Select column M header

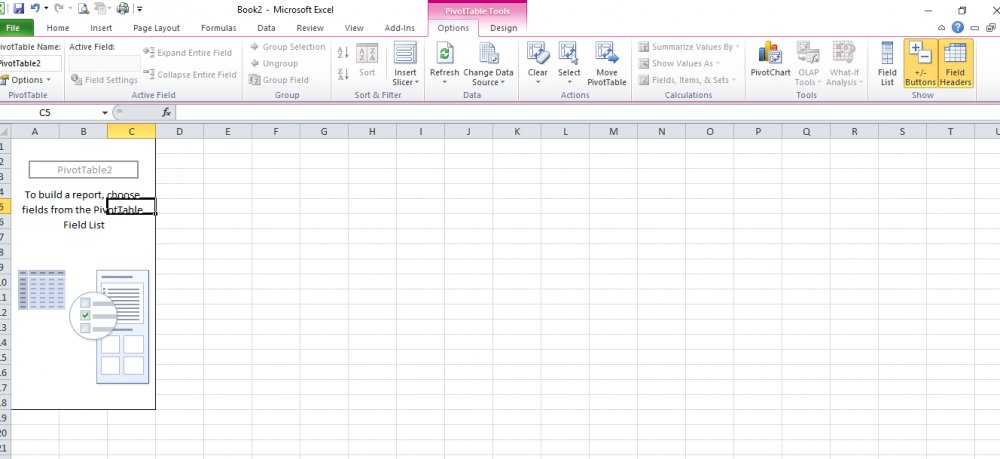[x=614, y=131]
